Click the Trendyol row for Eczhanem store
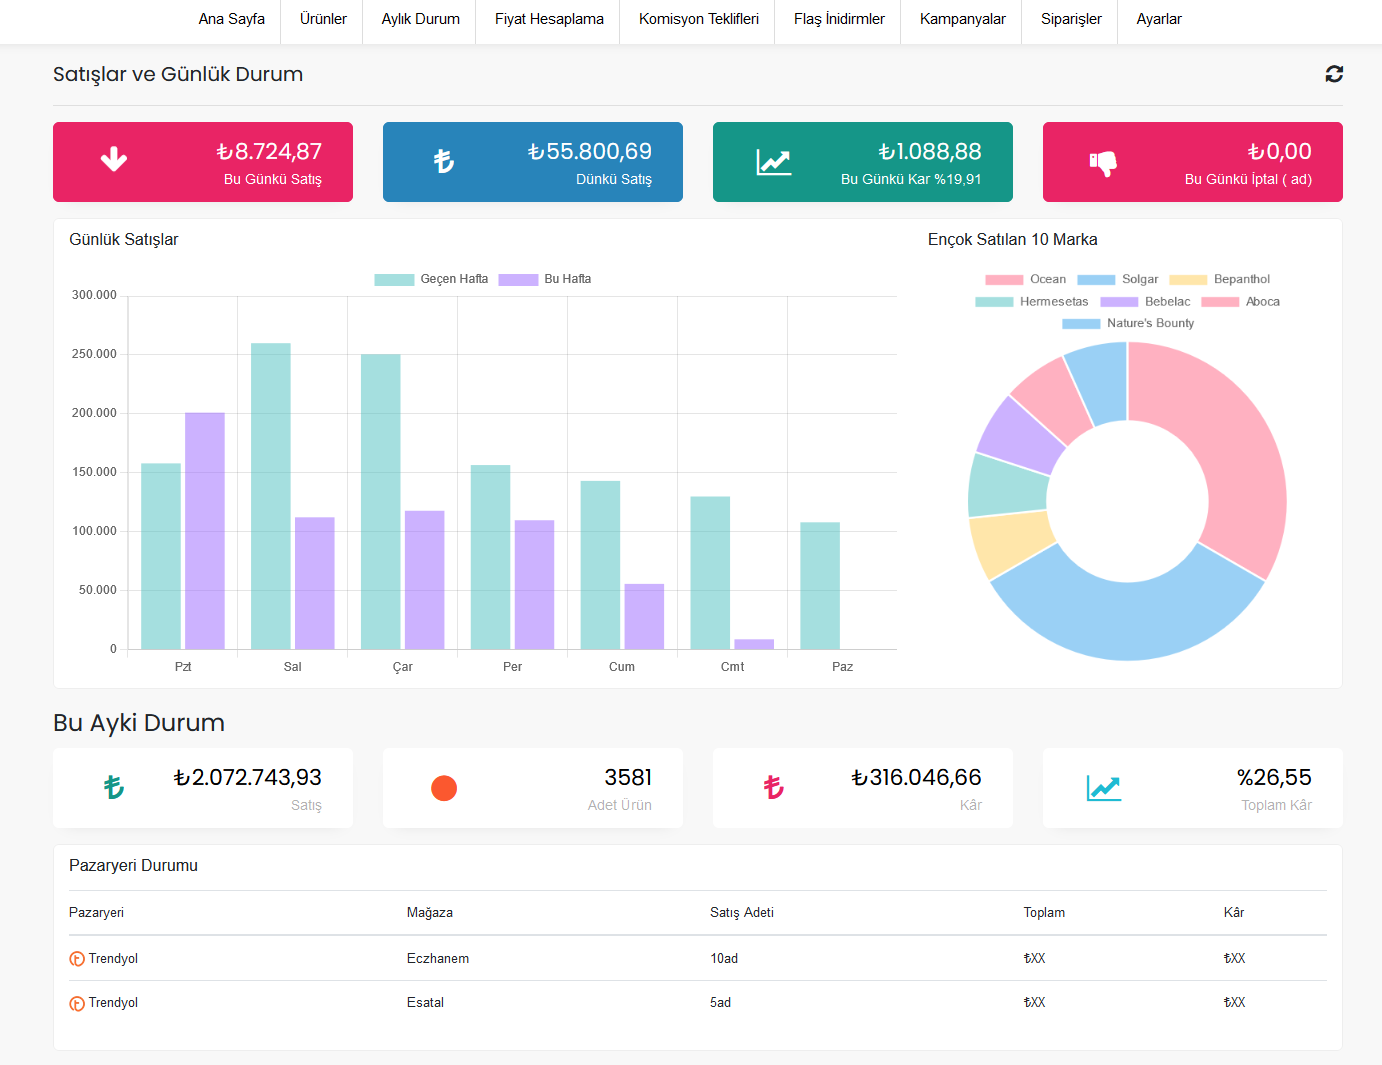The image size is (1382, 1065). [113, 958]
